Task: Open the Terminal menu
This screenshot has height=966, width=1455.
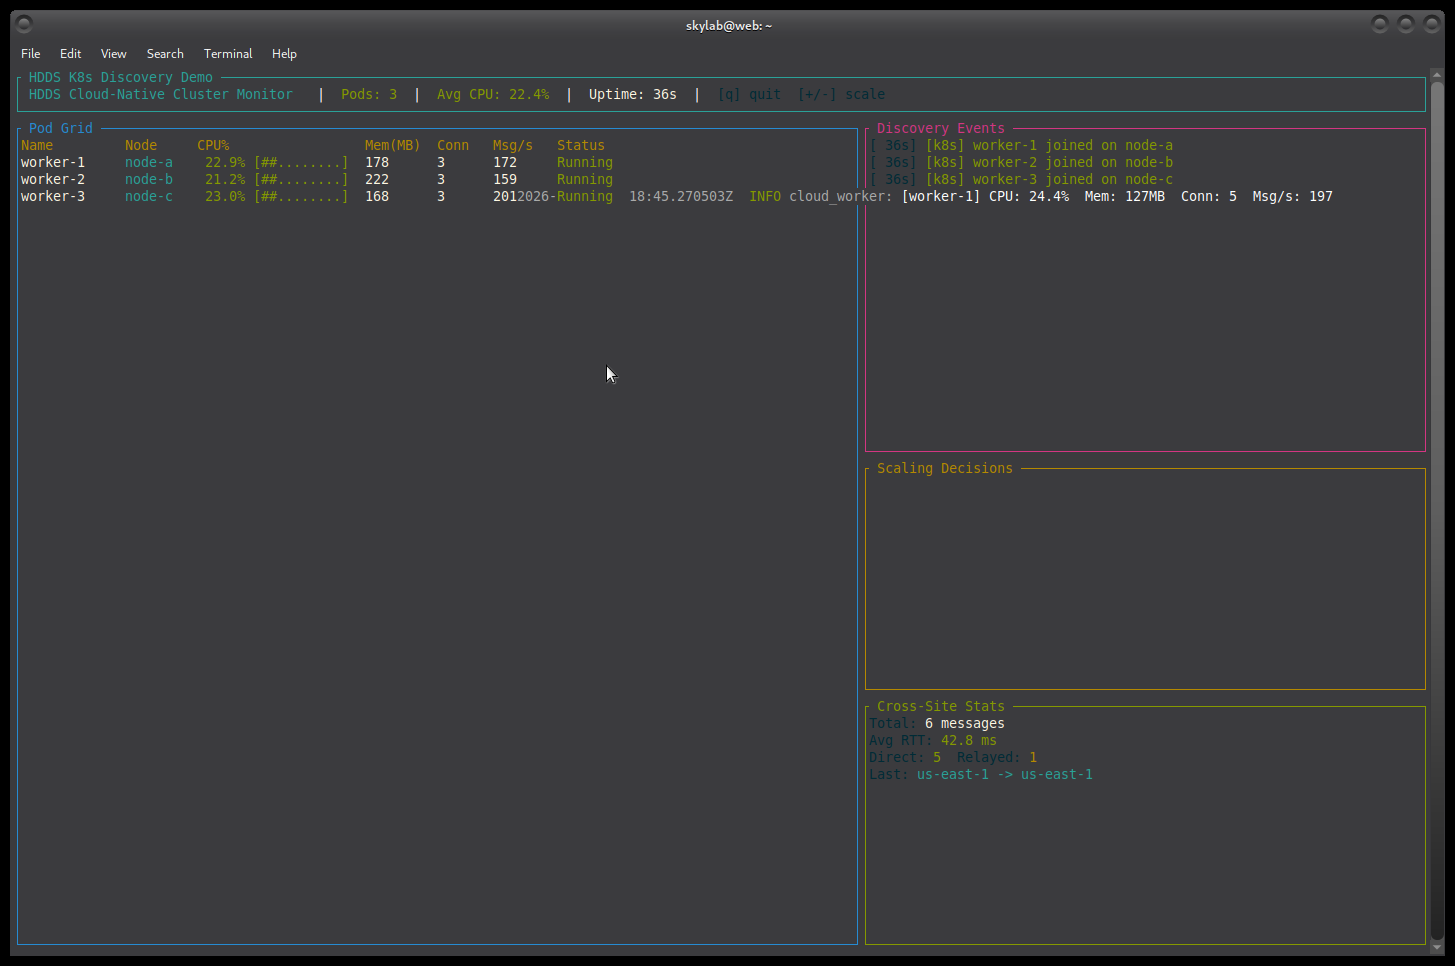Action: (x=228, y=54)
